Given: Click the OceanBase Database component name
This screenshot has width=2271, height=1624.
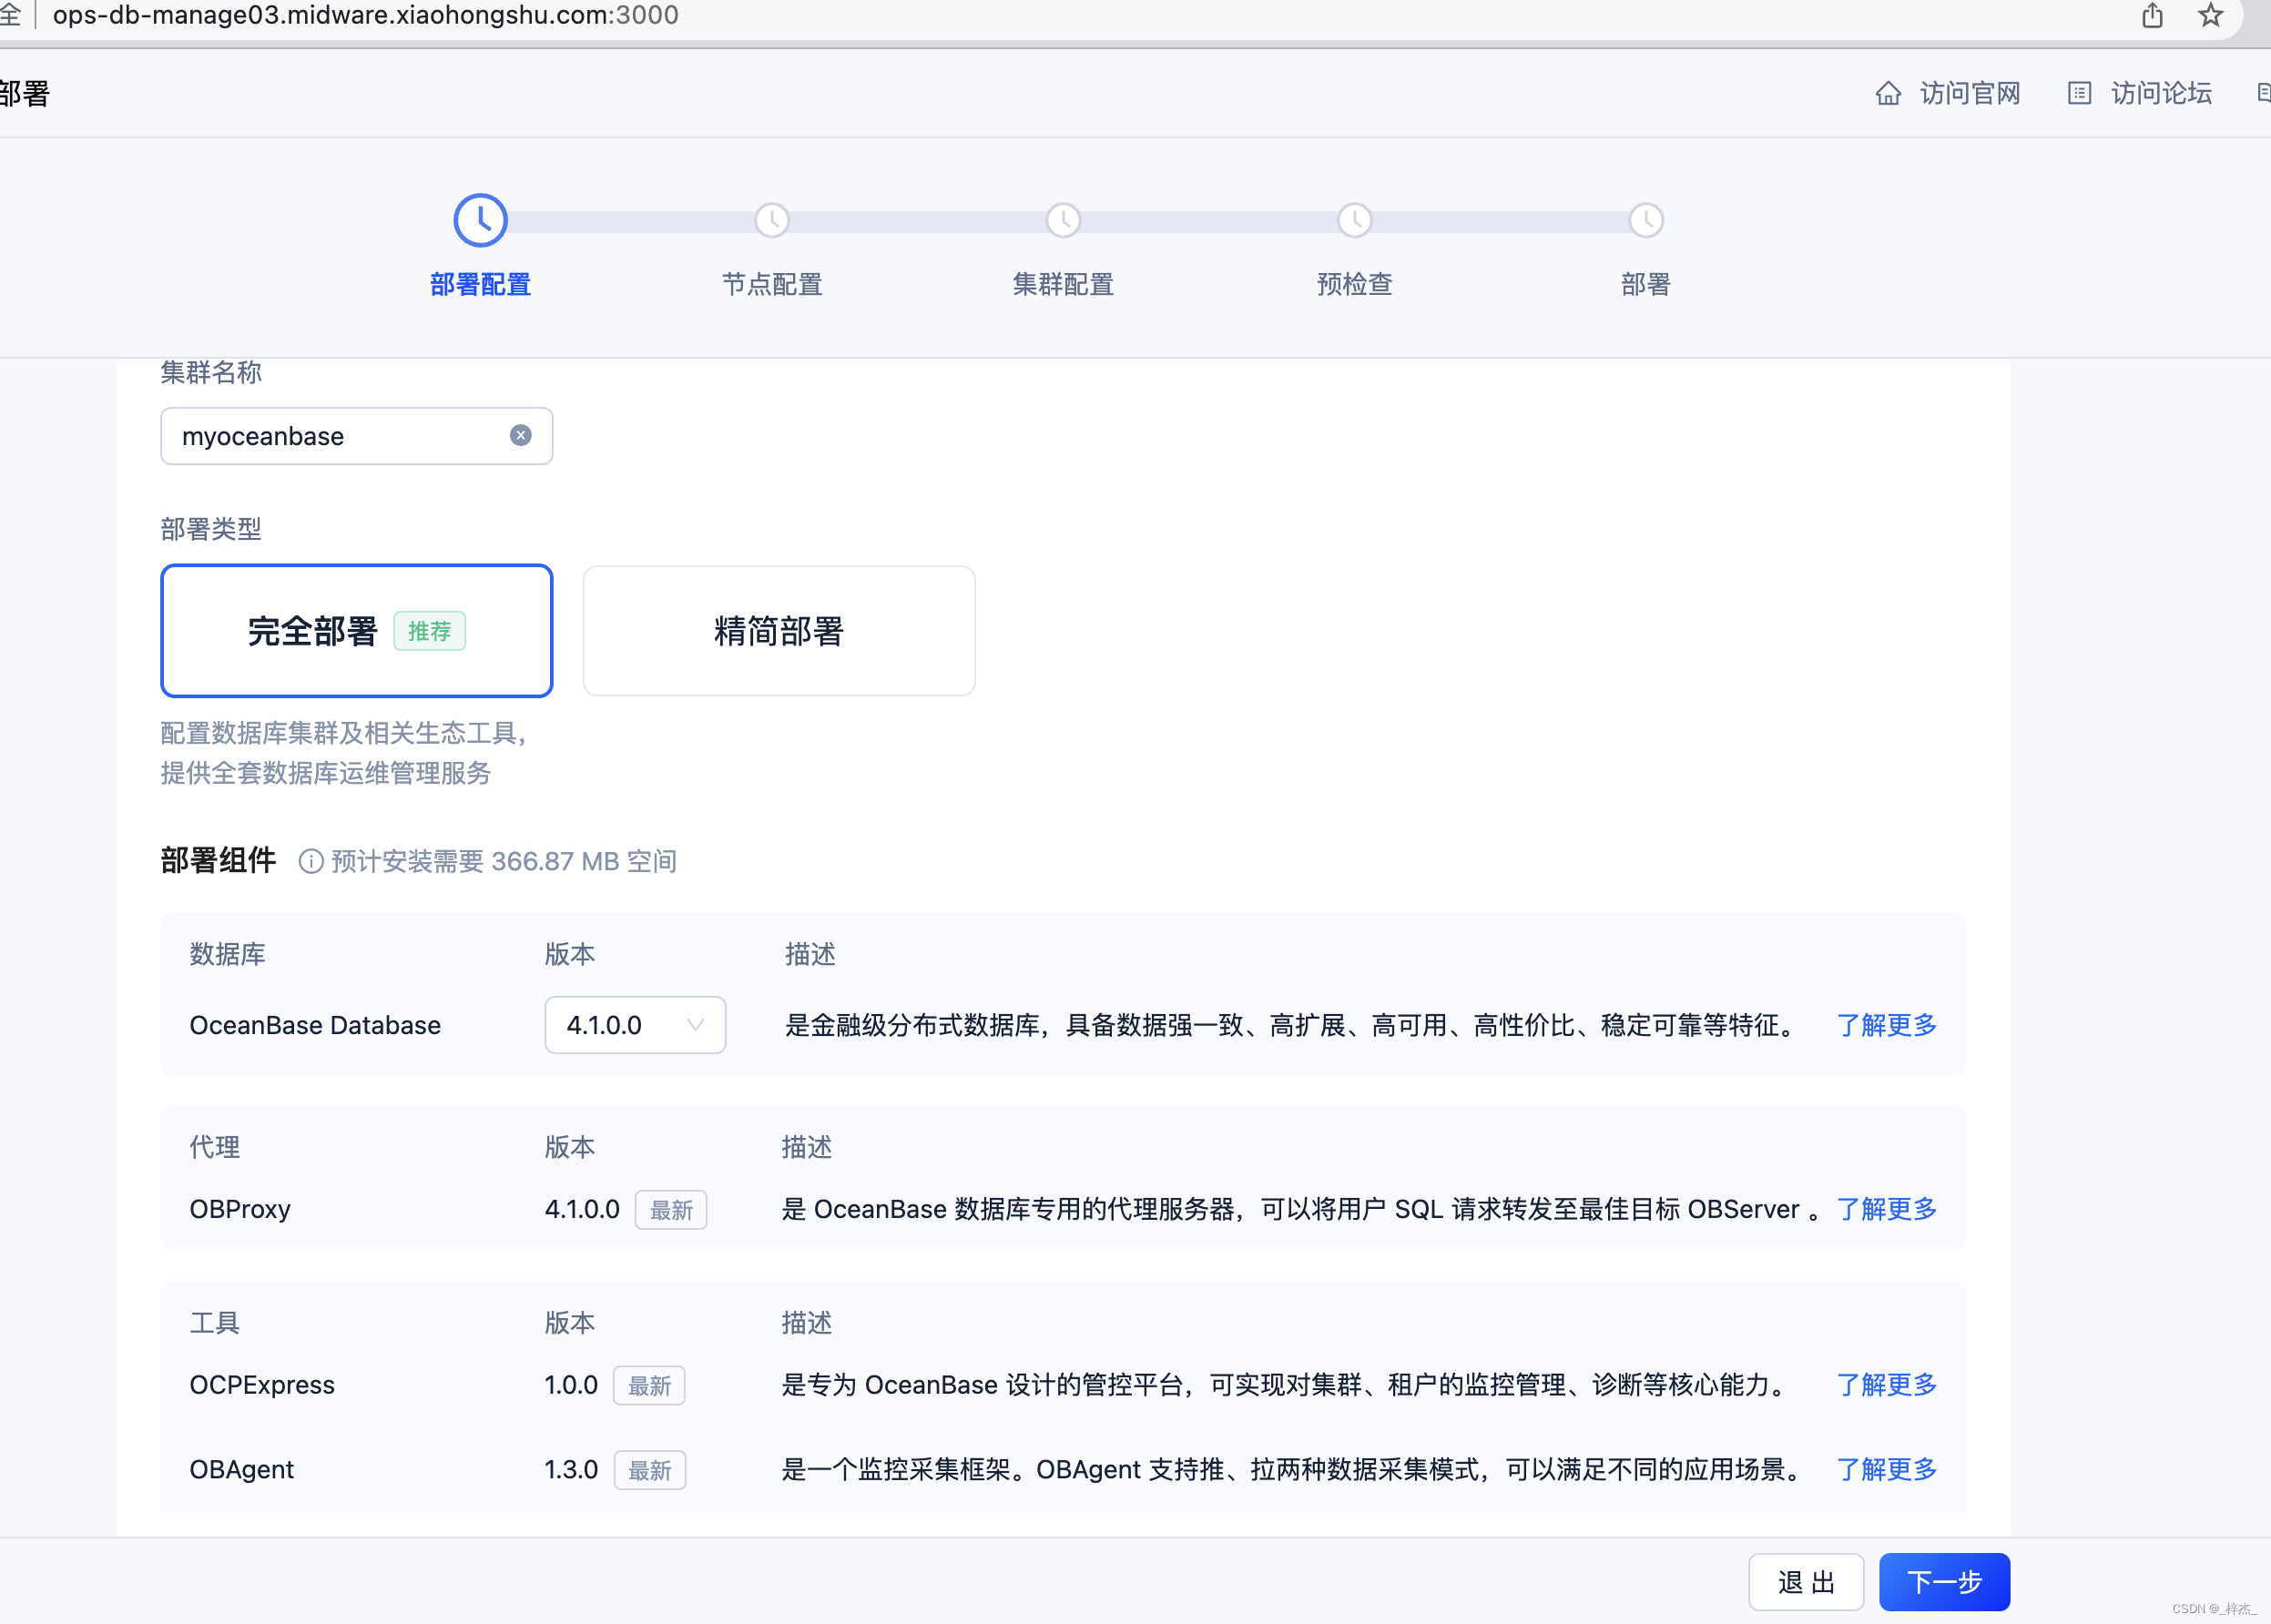Looking at the screenshot, I should (x=315, y=1025).
